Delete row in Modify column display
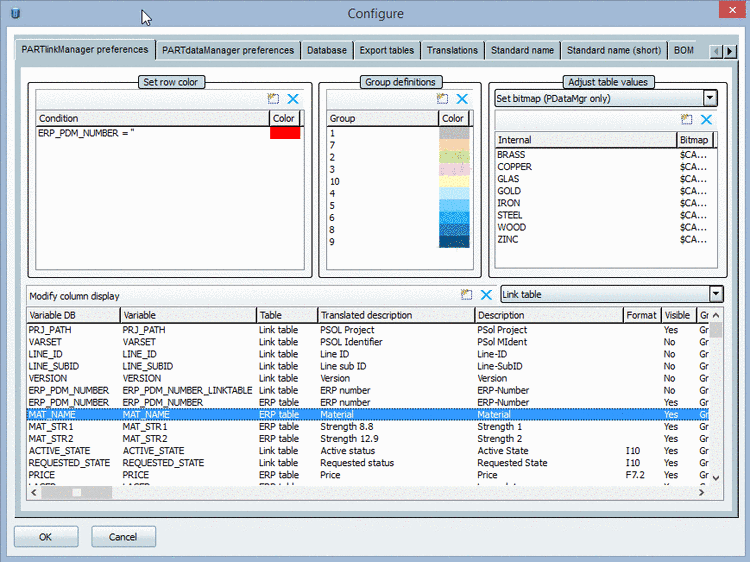The height and width of the screenshot is (562, 750). pos(486,295)
